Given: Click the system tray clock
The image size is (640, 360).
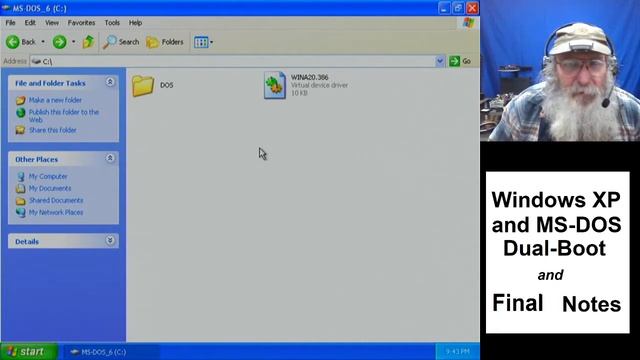Looking at the screenshot, I should pyautogui.click(x=458, y=351).
